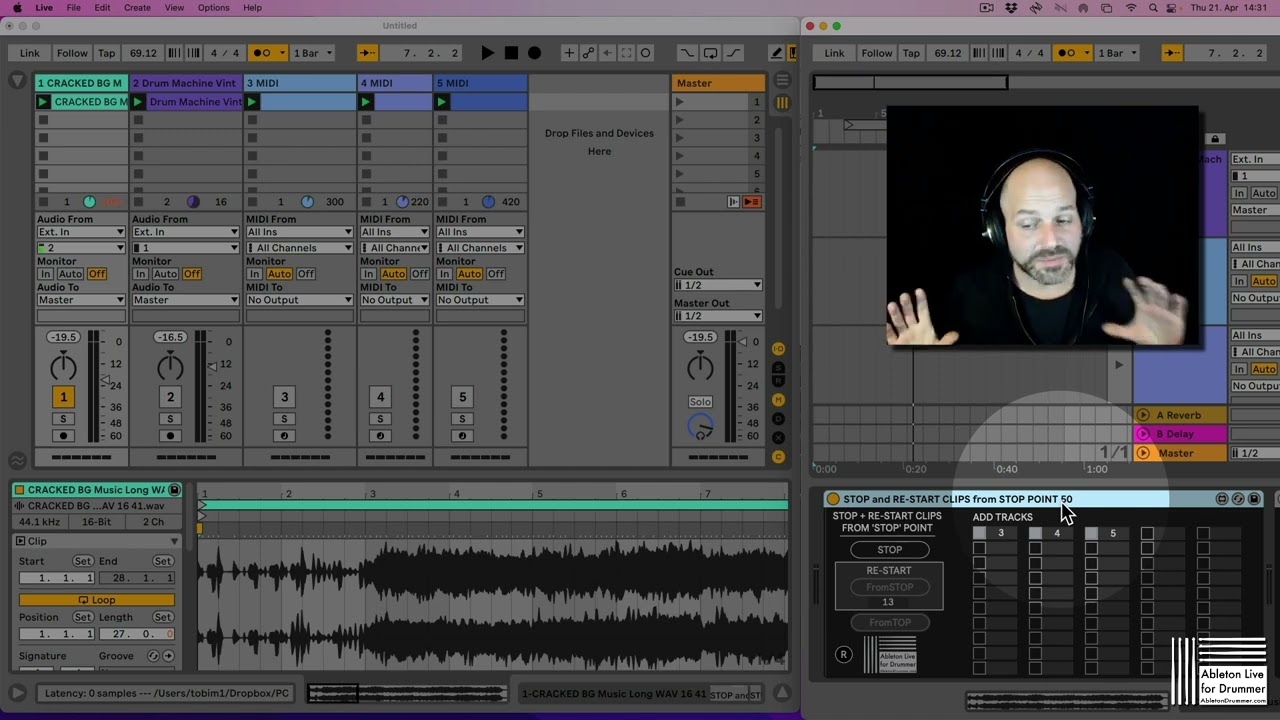Click the device save disk icon

pos(1254,499)
